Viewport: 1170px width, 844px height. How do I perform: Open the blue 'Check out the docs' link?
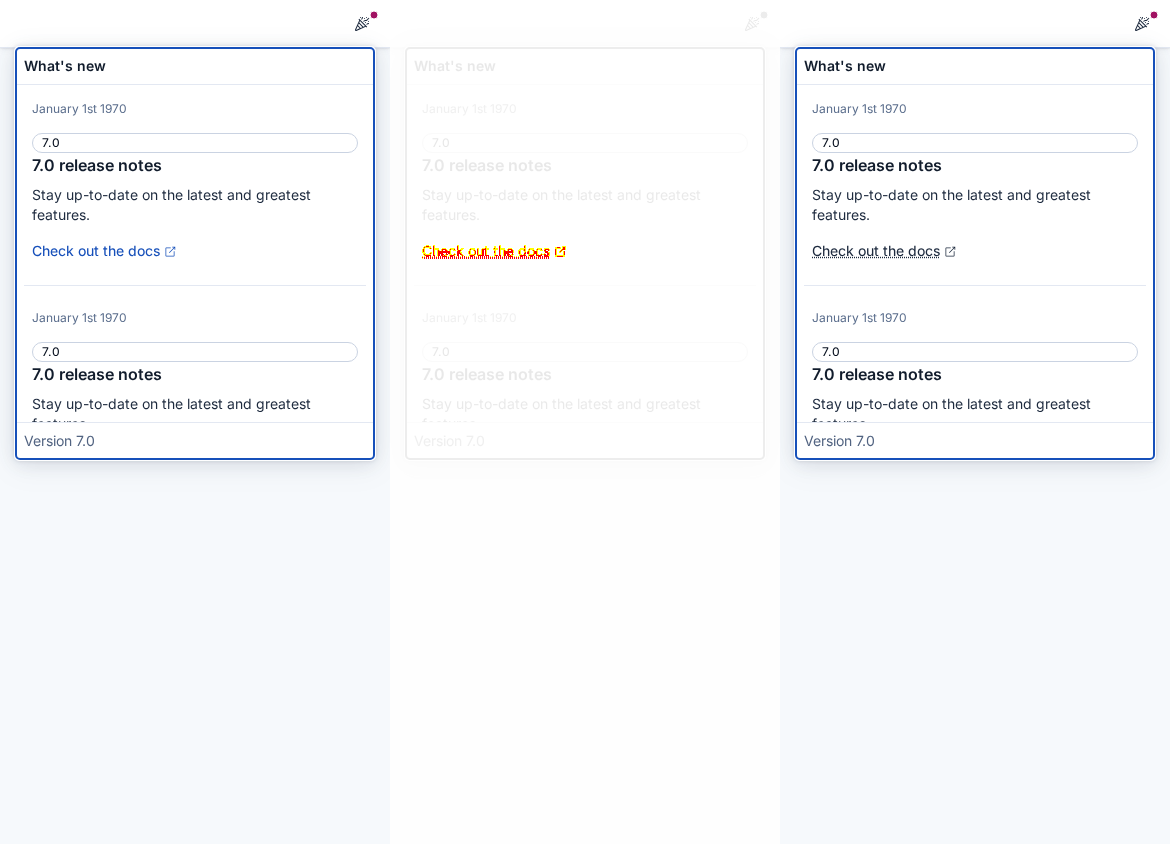[96, 251]
